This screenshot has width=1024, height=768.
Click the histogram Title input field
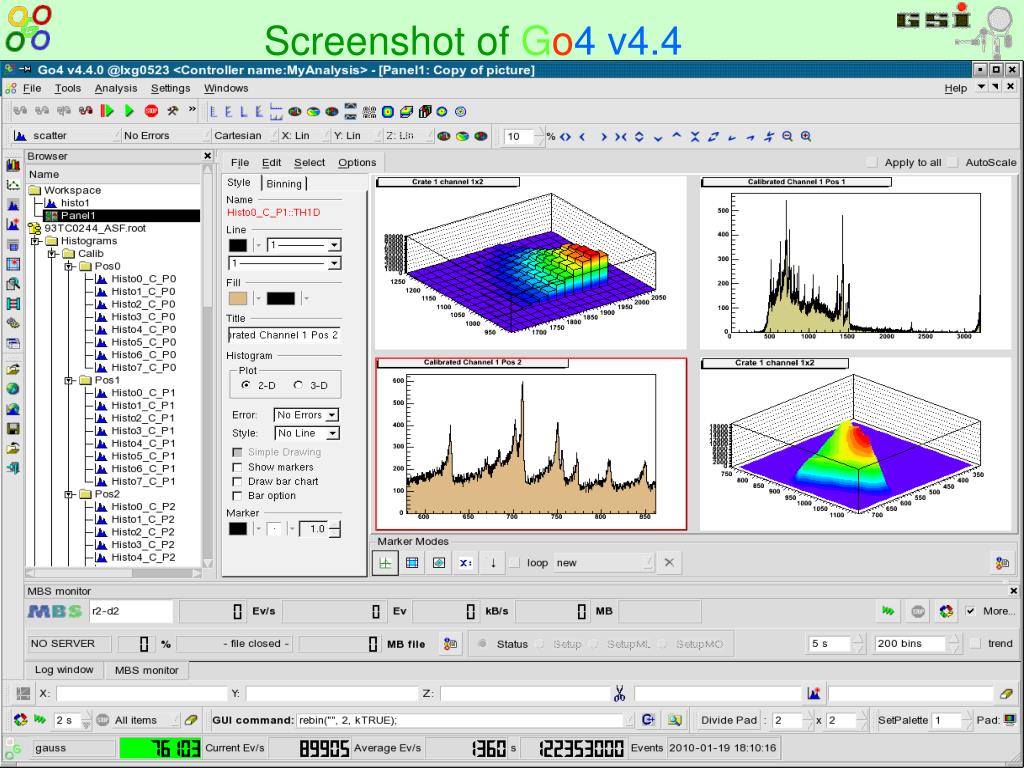[283, 335]
